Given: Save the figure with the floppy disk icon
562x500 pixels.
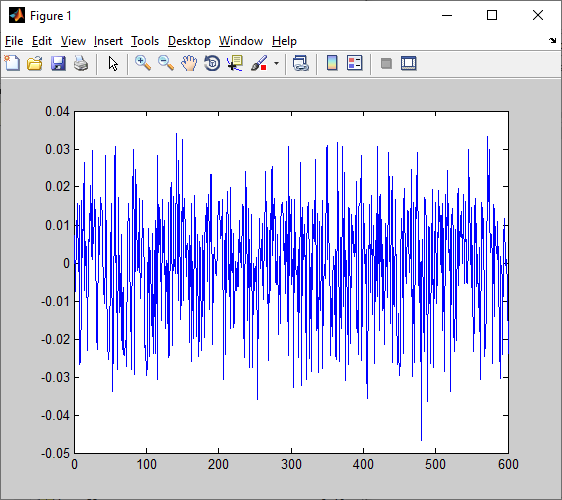Looking at the screenshot, I should [x=58, y=63].
